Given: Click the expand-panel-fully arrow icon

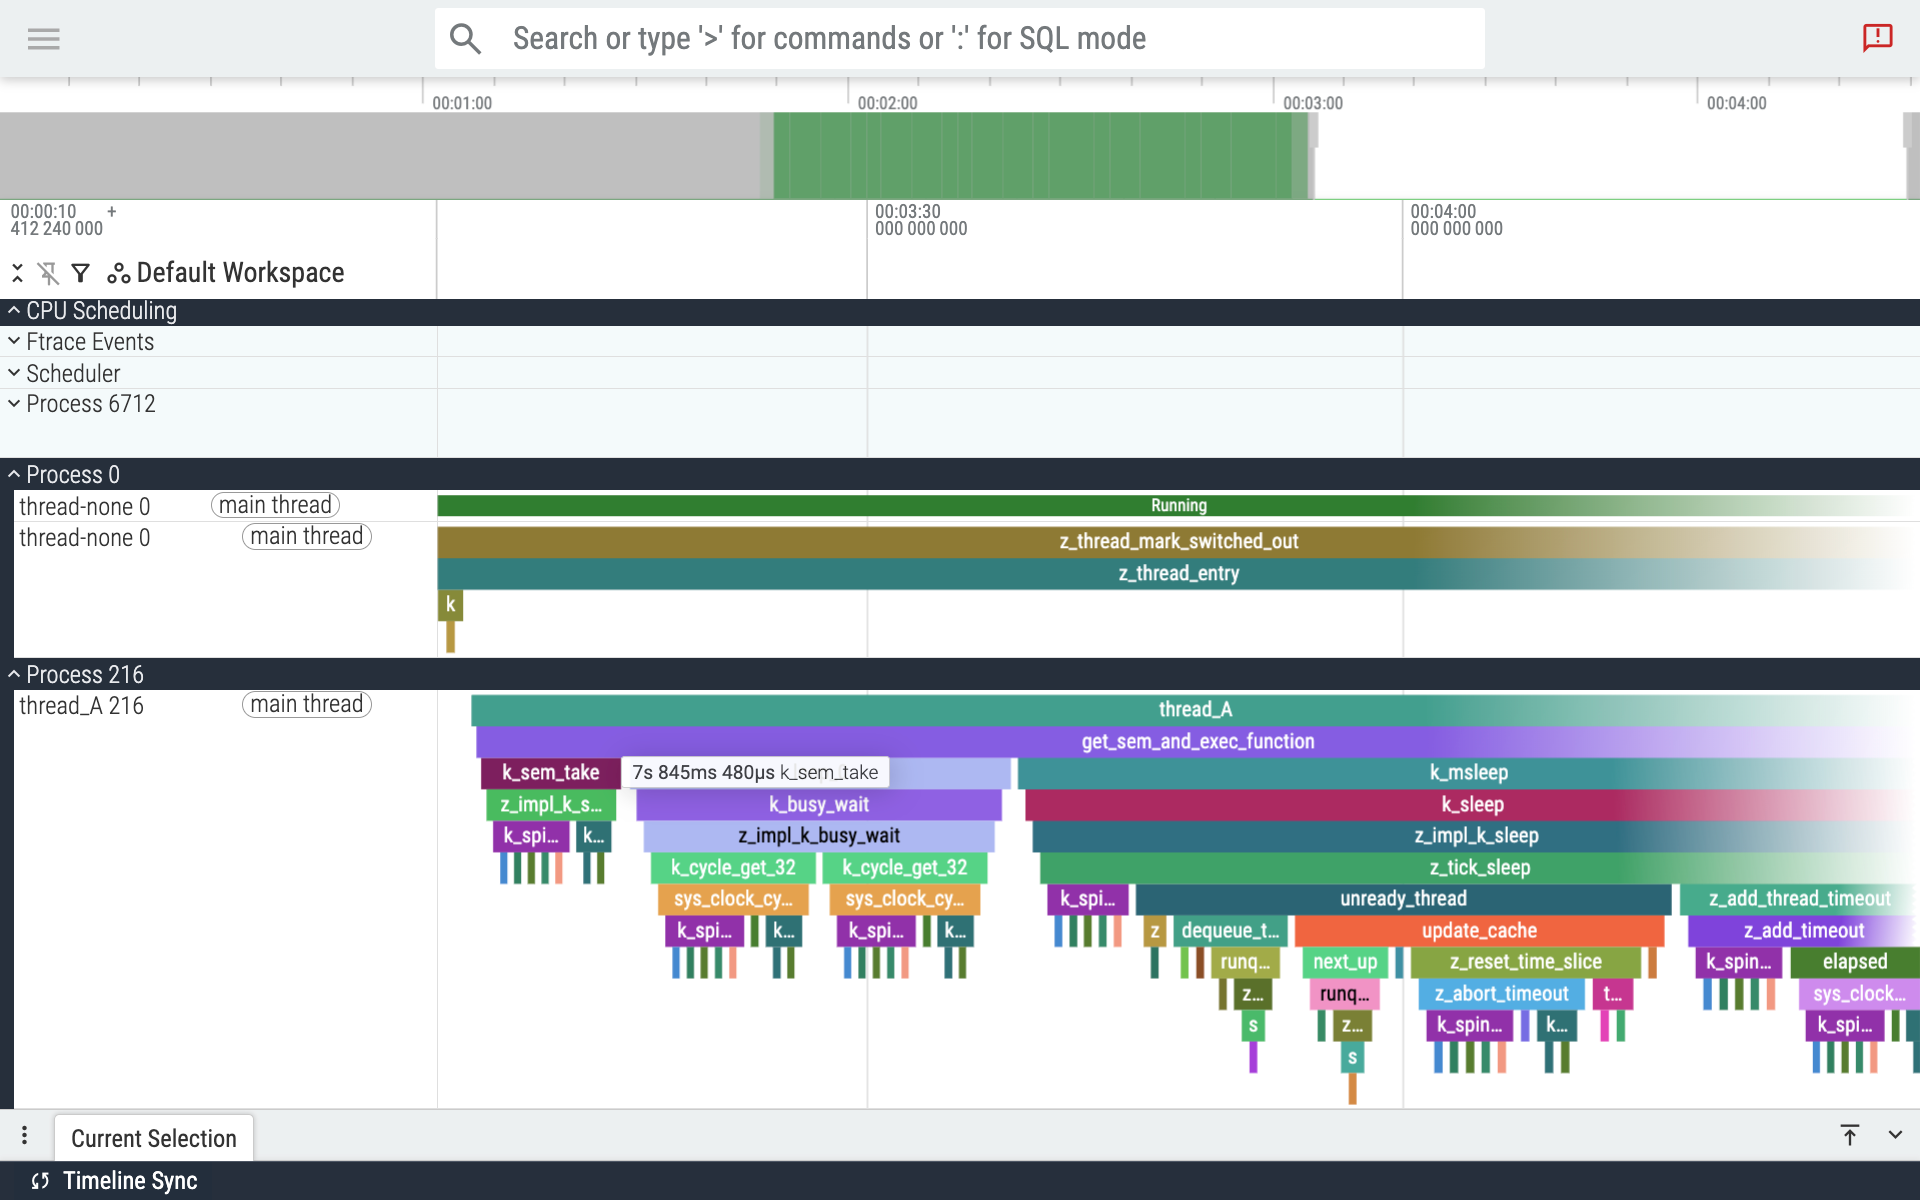Looking at the screenshot, I should click(x=1849, y=1135).
